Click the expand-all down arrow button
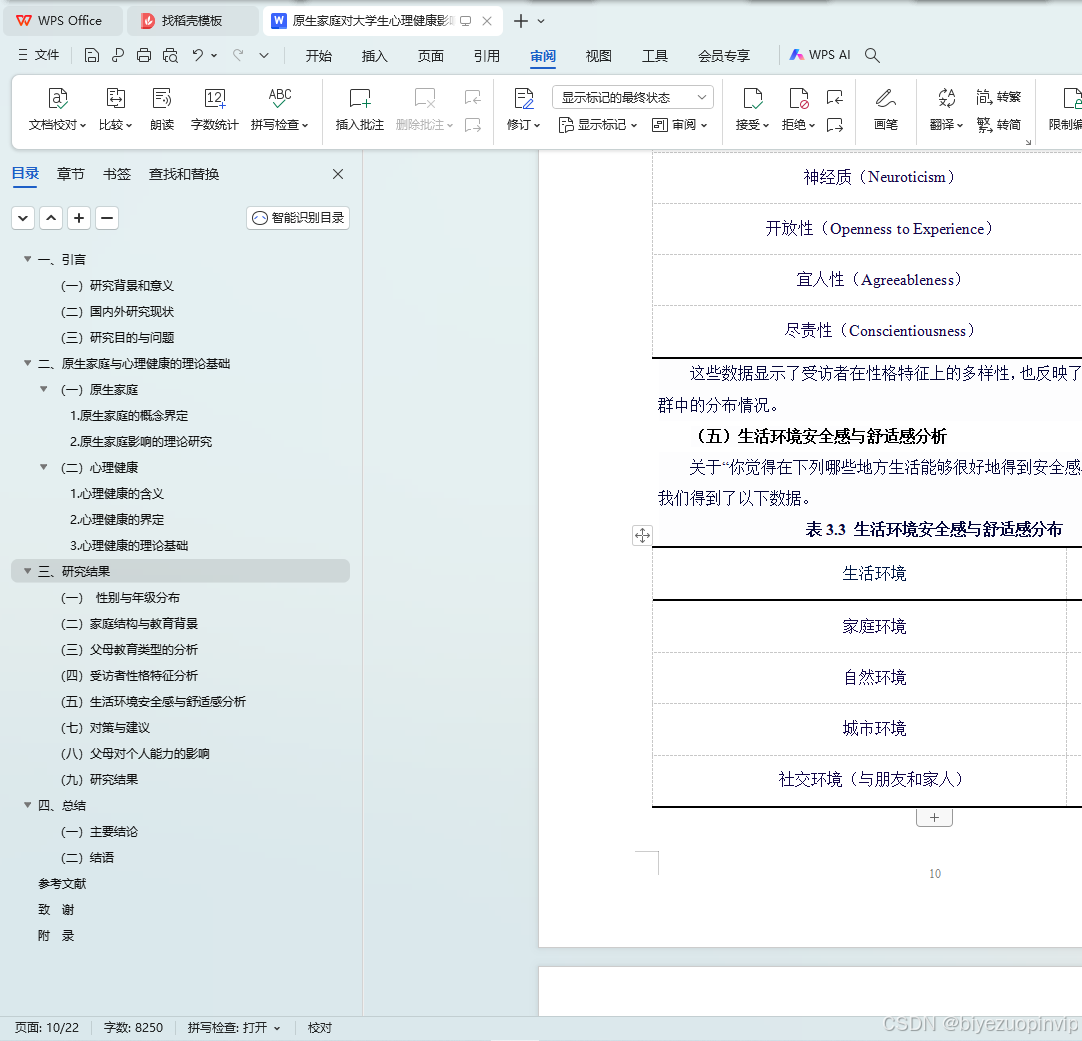The image size is (1082, 1041). (23, 218)
